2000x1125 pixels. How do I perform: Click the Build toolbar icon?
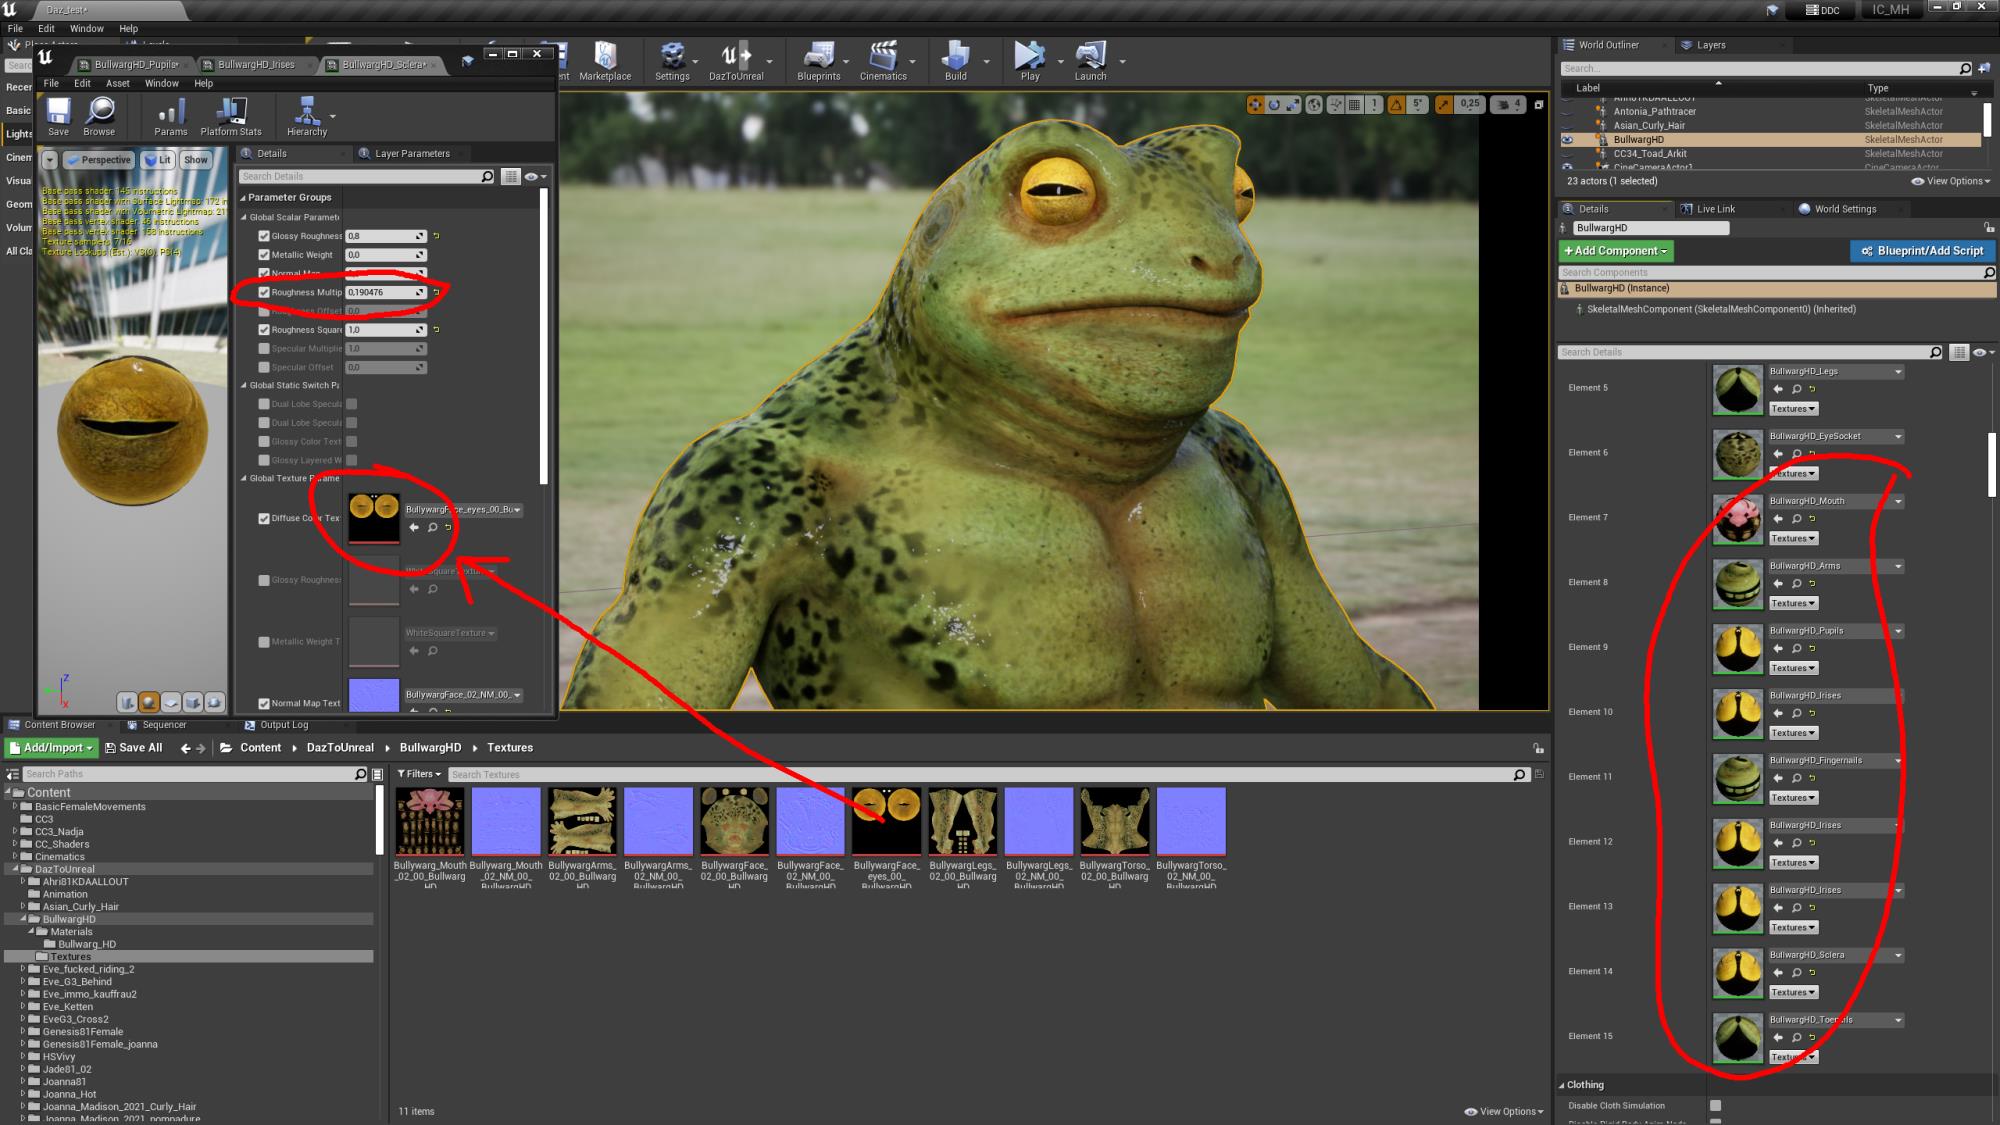click(x=956, y=62)
